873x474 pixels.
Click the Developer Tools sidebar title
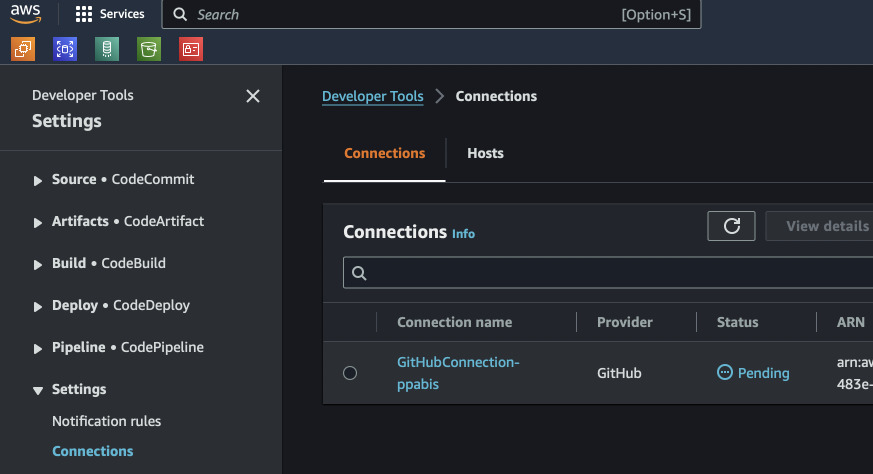pyautogui.click(x=82, y=95)
